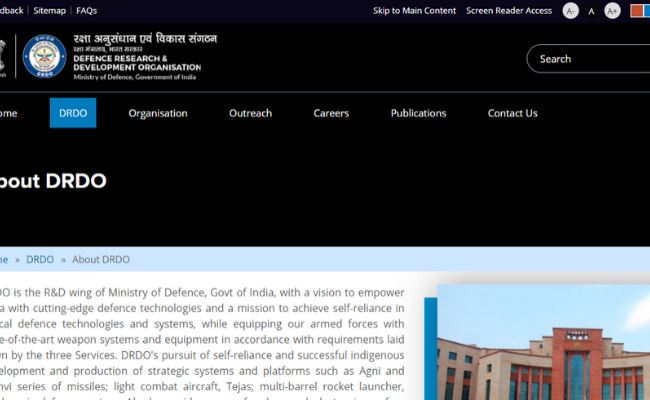The image size is (650, 400).
Task: Expand the Careers menu
Action: coord(331,113)
